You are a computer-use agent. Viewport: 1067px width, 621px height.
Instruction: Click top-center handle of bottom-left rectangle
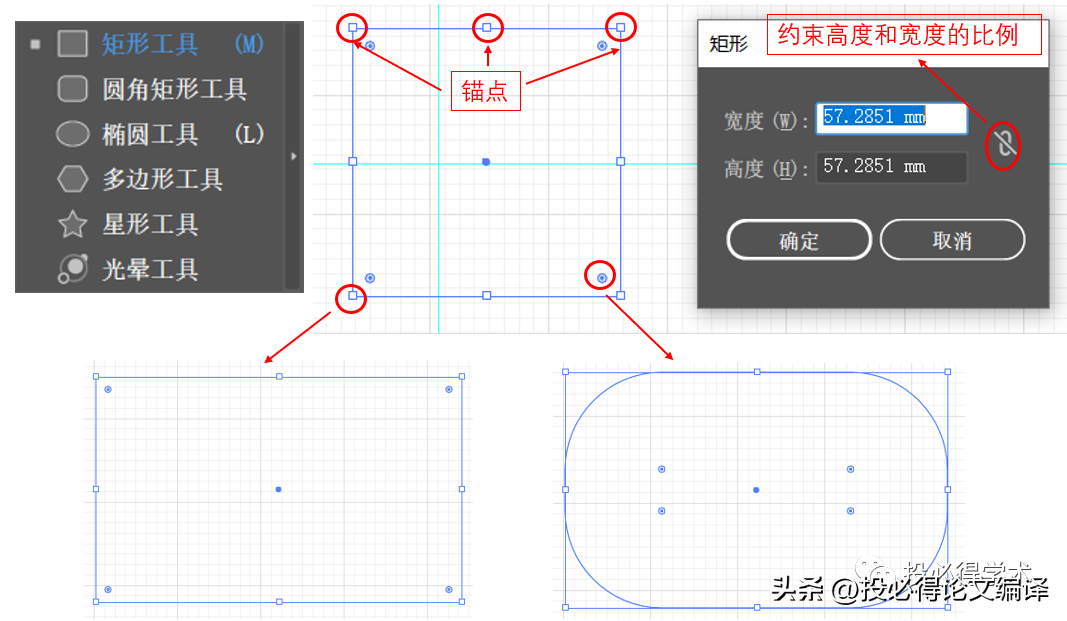click(x=279, y=376)
